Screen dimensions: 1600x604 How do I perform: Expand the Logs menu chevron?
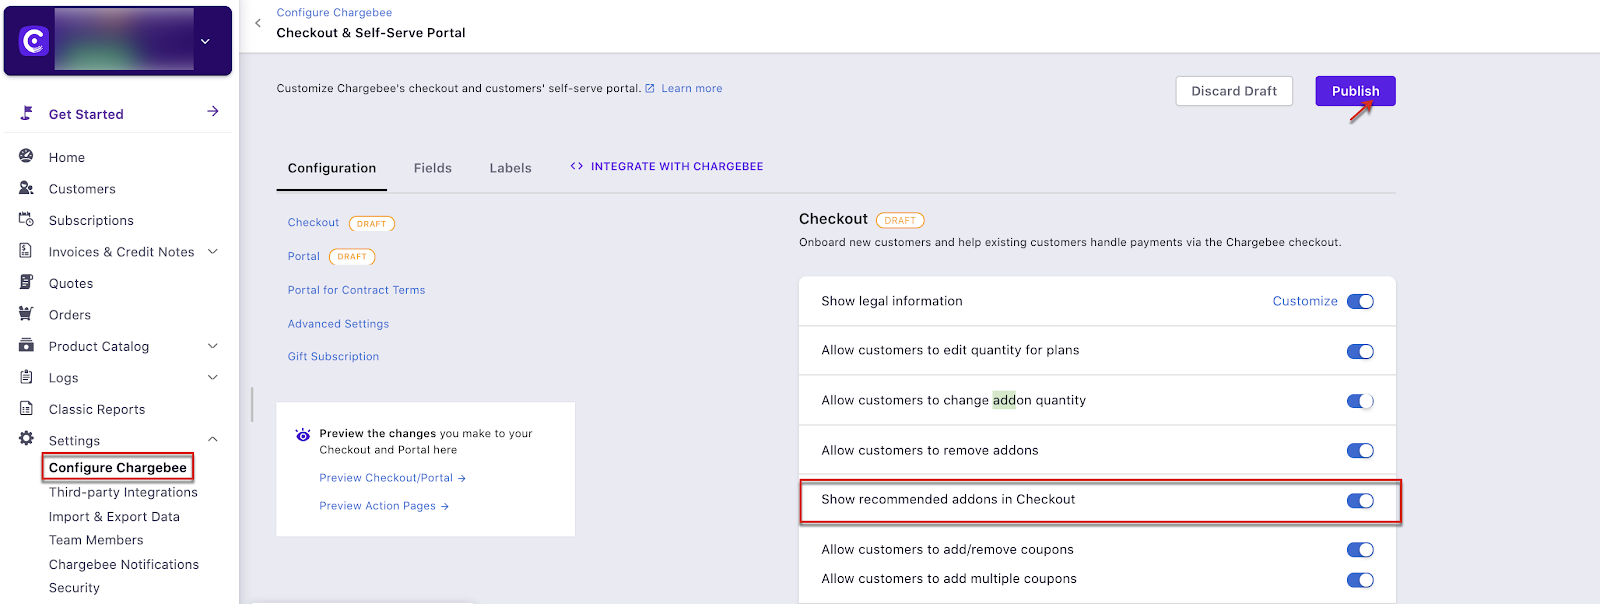point(213,377)
